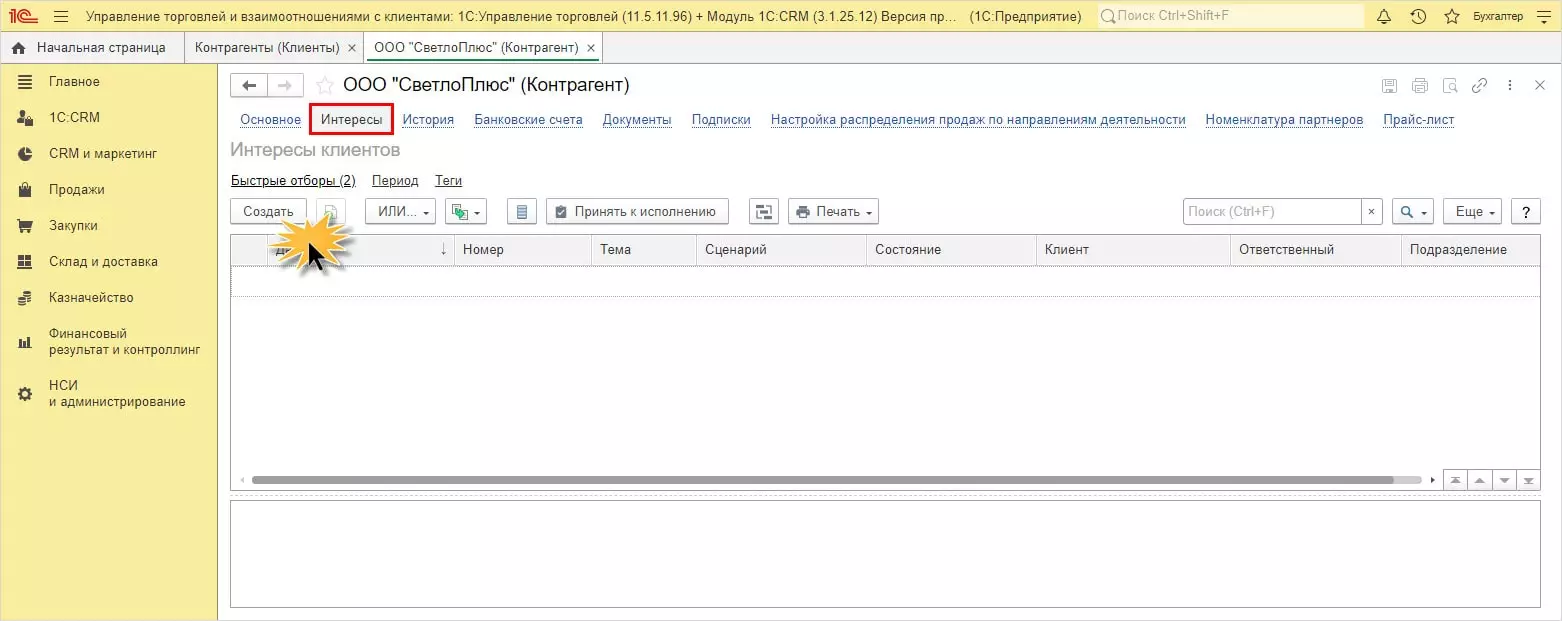1562x621 pixels.
Task: Click Создать button
Action: pos(268,211)
